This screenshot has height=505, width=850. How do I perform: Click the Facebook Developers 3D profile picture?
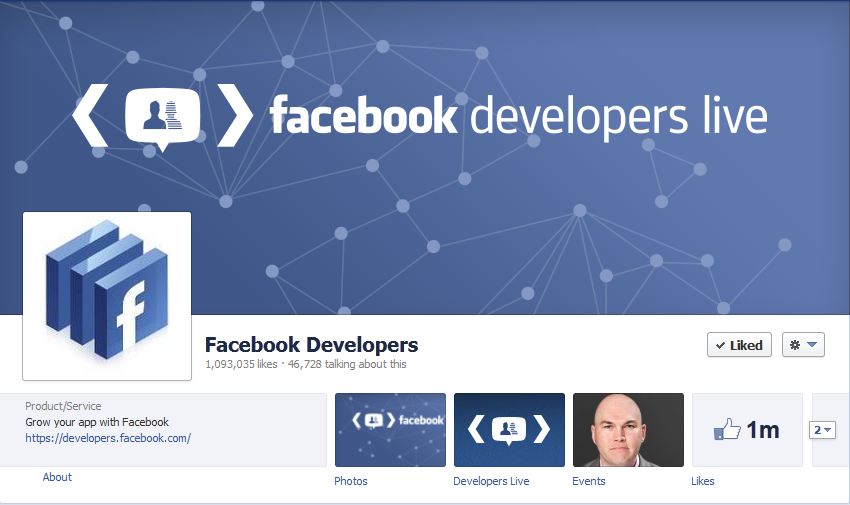pyautogui.click(x=107, y=296)
